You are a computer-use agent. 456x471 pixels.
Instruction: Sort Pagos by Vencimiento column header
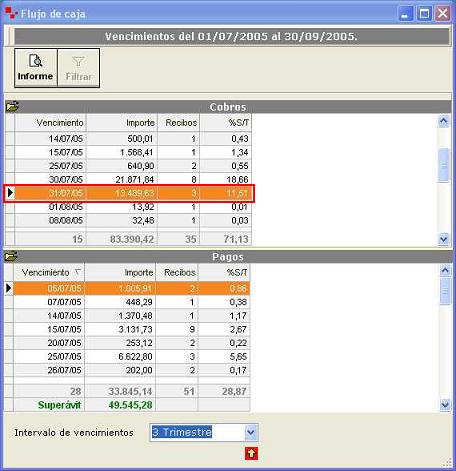(x=49, y=273)
